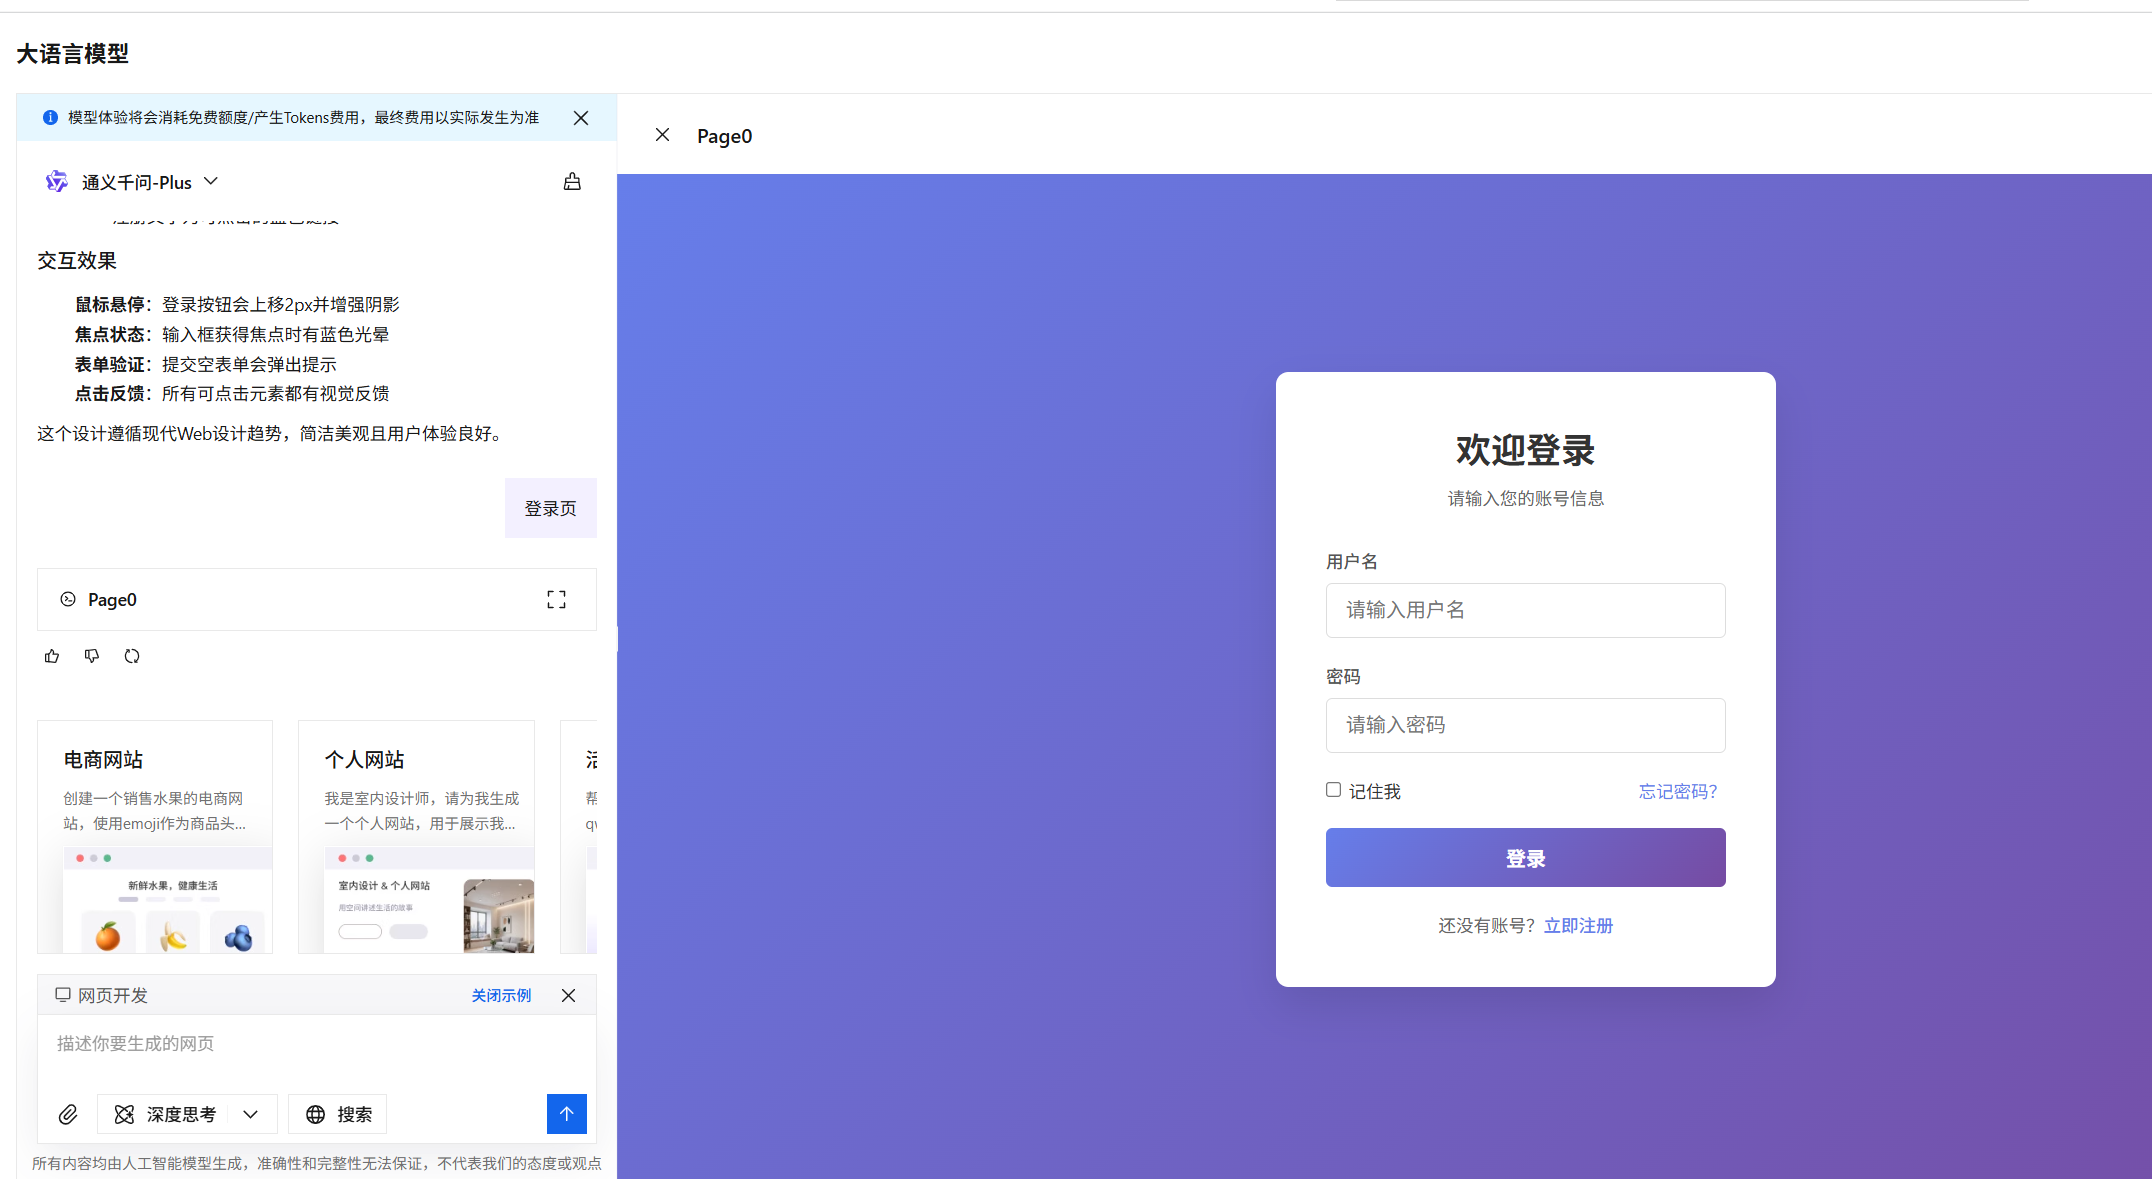The height and width of the screenshot is (1179, 2152).
Task: Click the regenerate response icon
Action: pyautogui.click(x=132, y=656)
